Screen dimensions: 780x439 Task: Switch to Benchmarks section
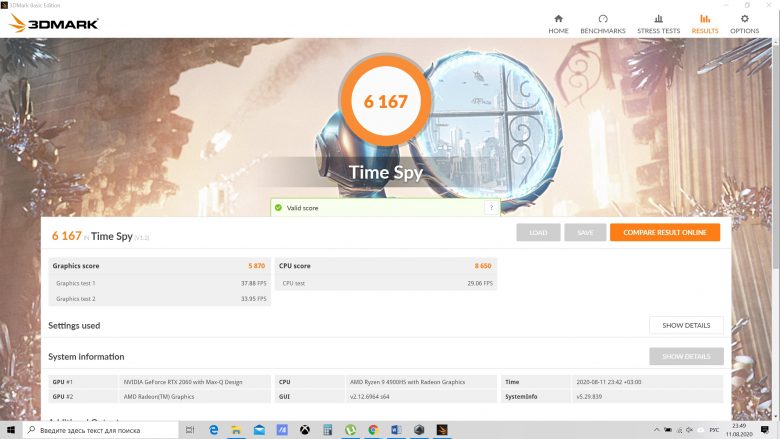coord(603,24)
